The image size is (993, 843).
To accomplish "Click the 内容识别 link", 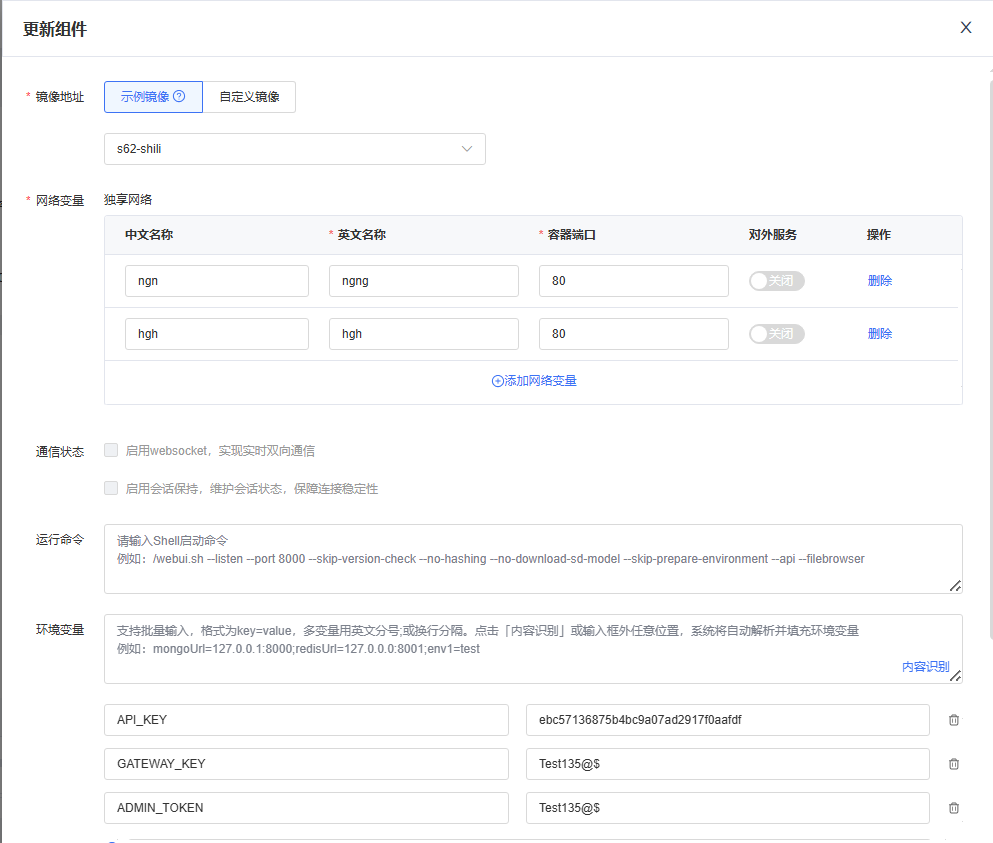I will coord(924,666).
